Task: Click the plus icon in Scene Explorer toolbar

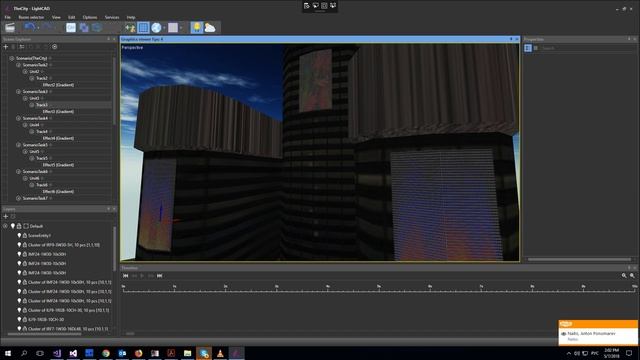Action: pos(6,47)
